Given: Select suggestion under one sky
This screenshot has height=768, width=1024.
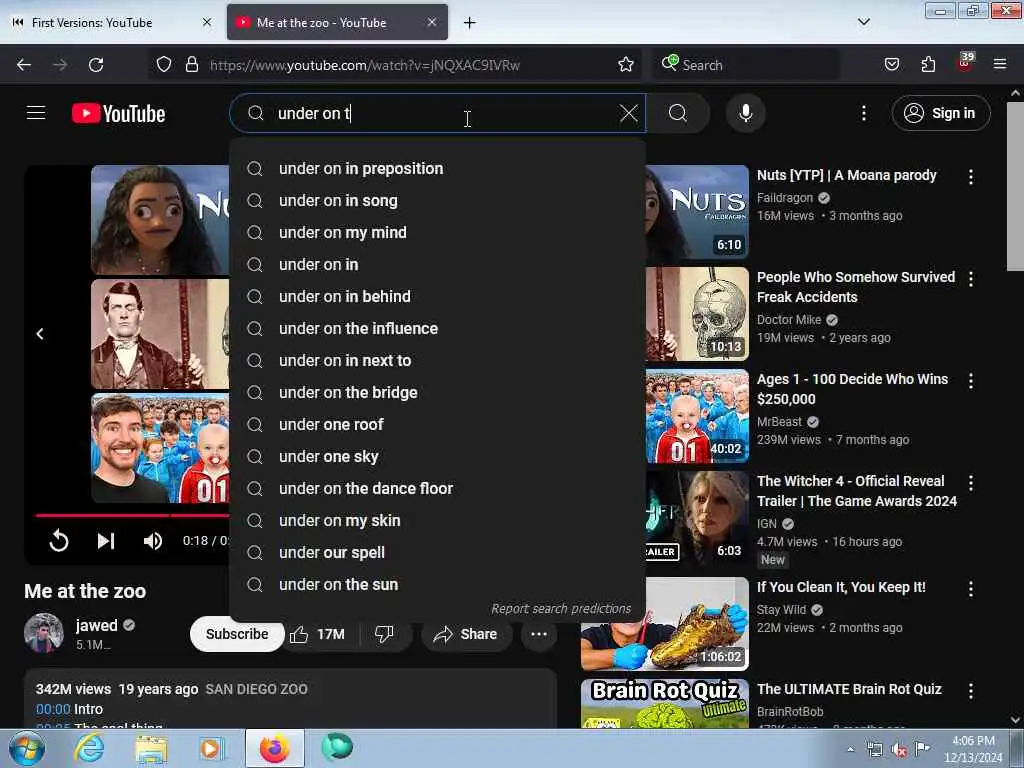Looking at the screenshot, I should 438,456.
